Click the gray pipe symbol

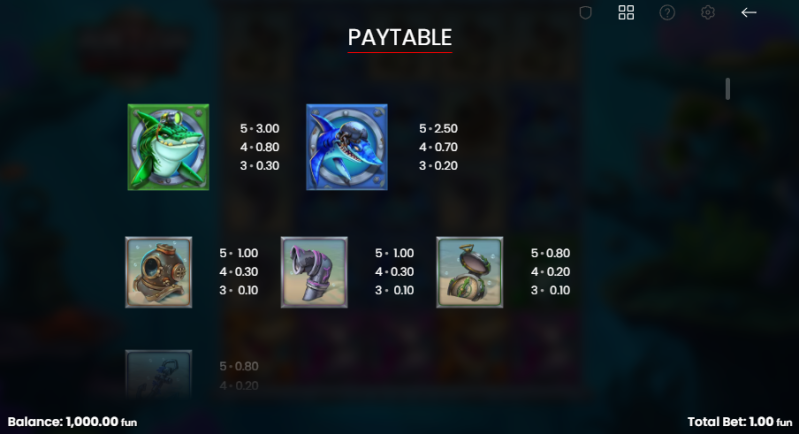tap(314, 272)
